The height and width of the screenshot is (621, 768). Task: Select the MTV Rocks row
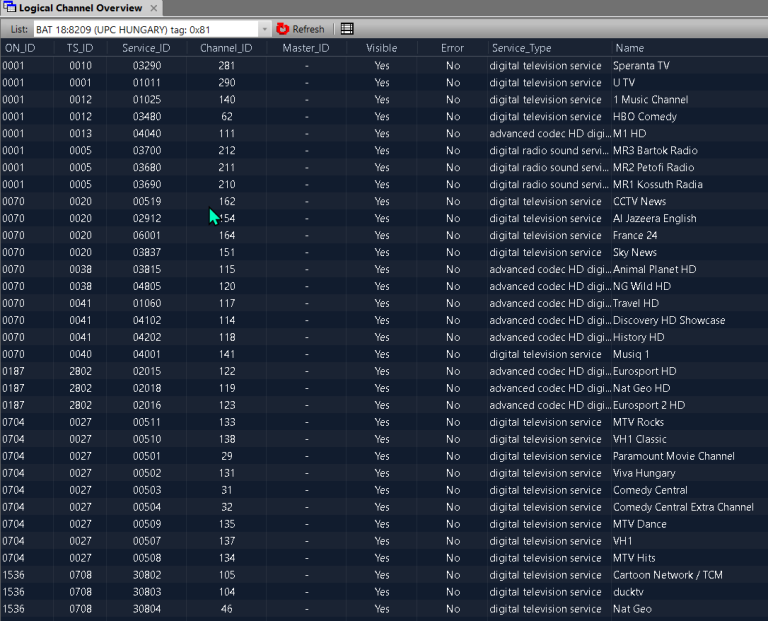click(384, 422)
